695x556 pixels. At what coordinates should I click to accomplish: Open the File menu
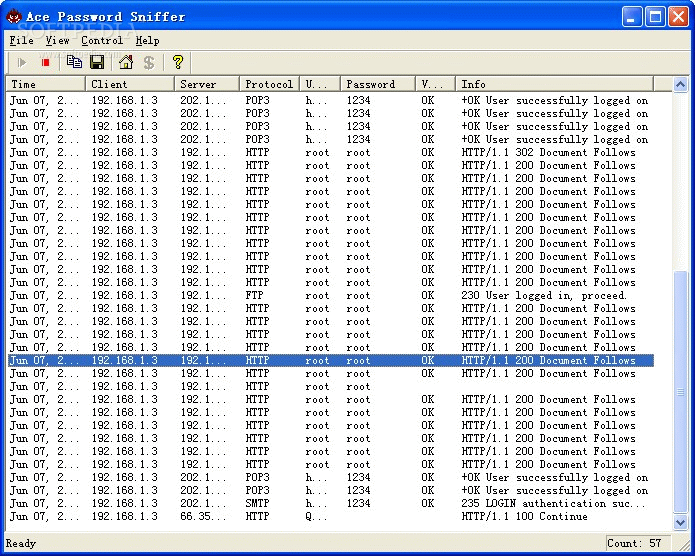pyautogui.click(x=22, y=40)
